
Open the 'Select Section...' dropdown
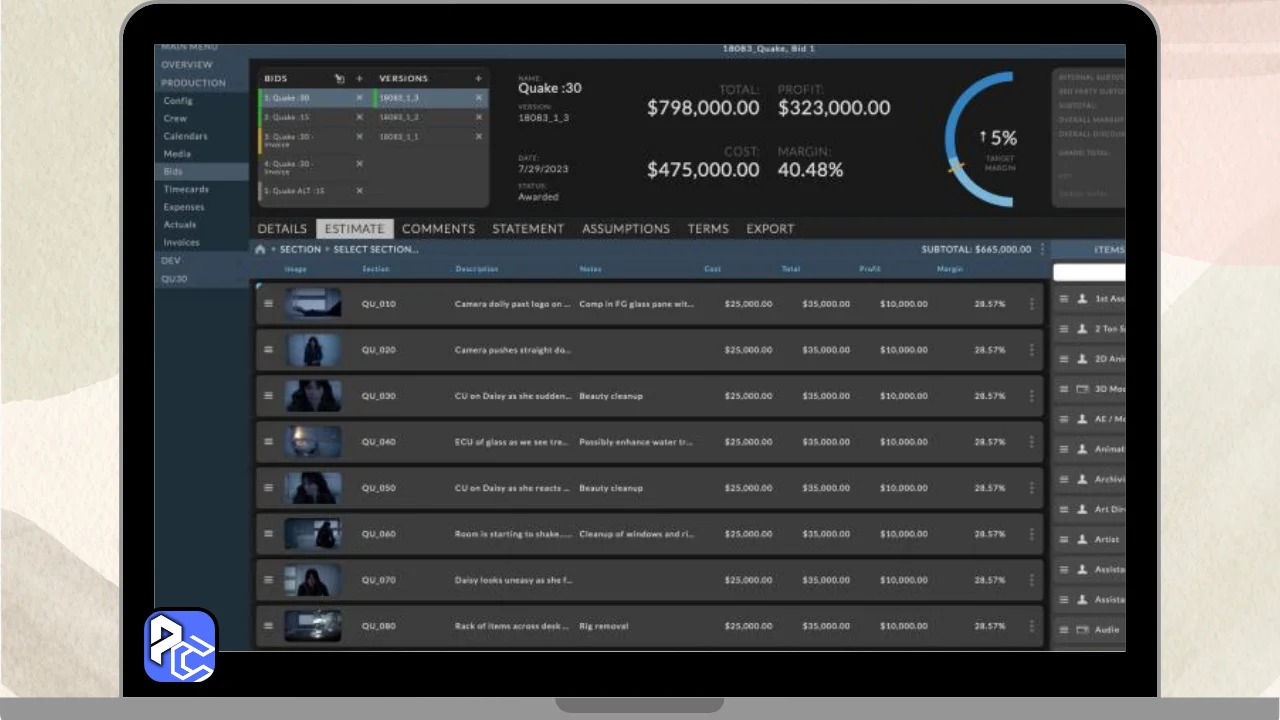[x=376, y=249]
